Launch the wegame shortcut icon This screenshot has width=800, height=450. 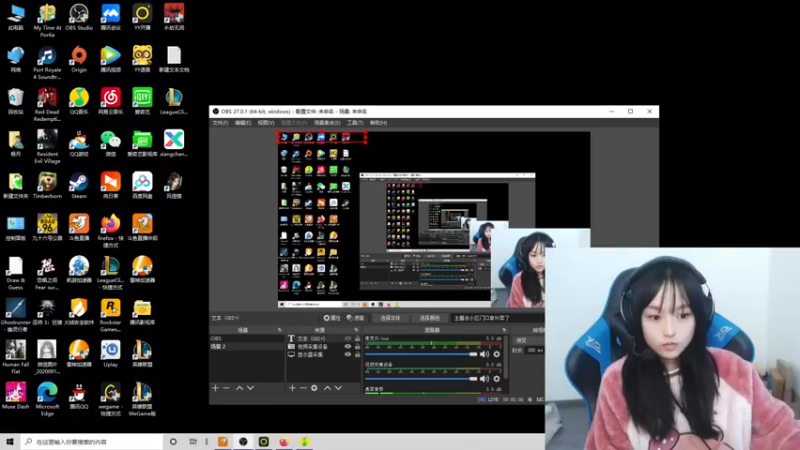point(111,399)
